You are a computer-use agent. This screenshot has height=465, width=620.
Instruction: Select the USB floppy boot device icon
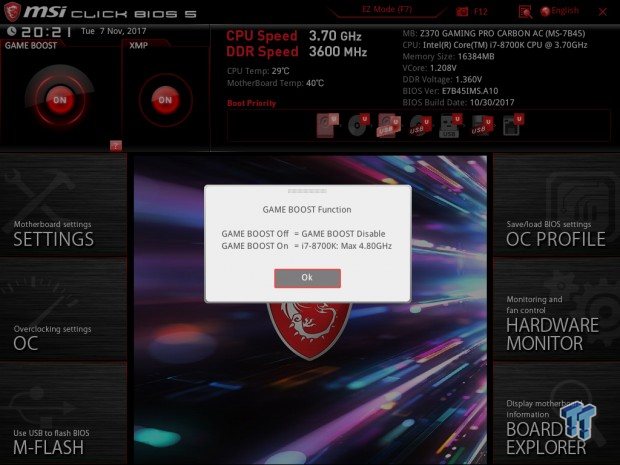point(481,126)
